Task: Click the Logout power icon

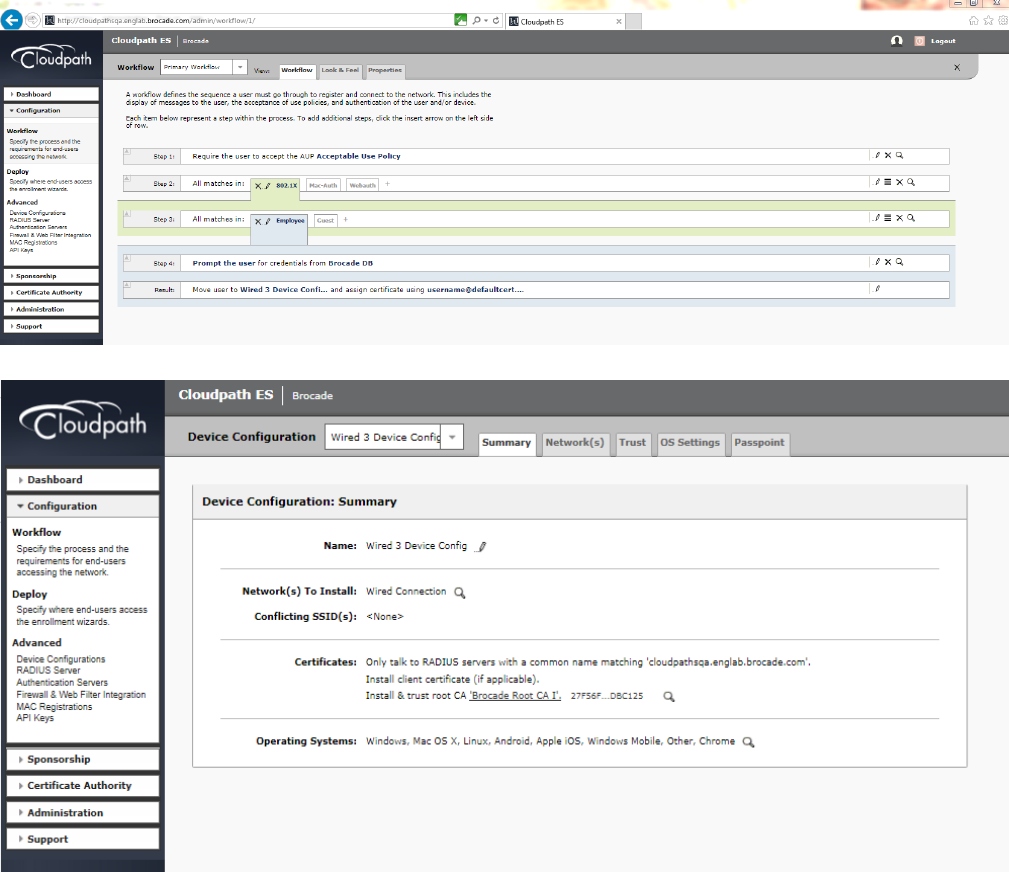Action: coord(920,41)
